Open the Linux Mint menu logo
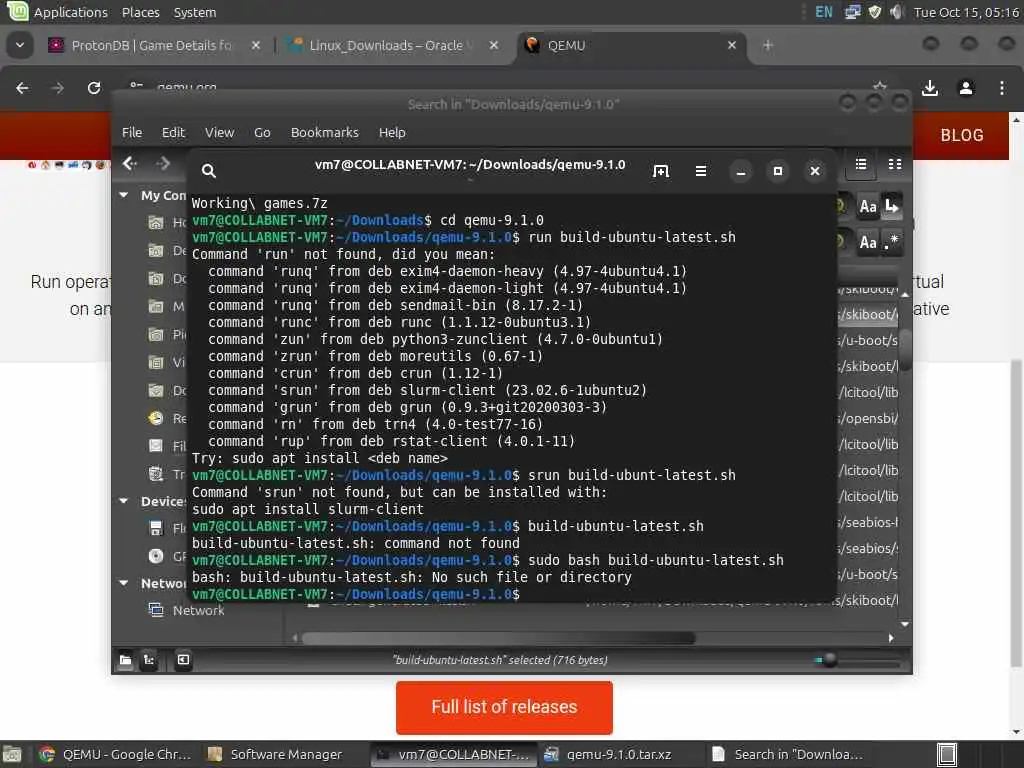The width and height of the screenshot is (1024, 768). click(16, 11)
